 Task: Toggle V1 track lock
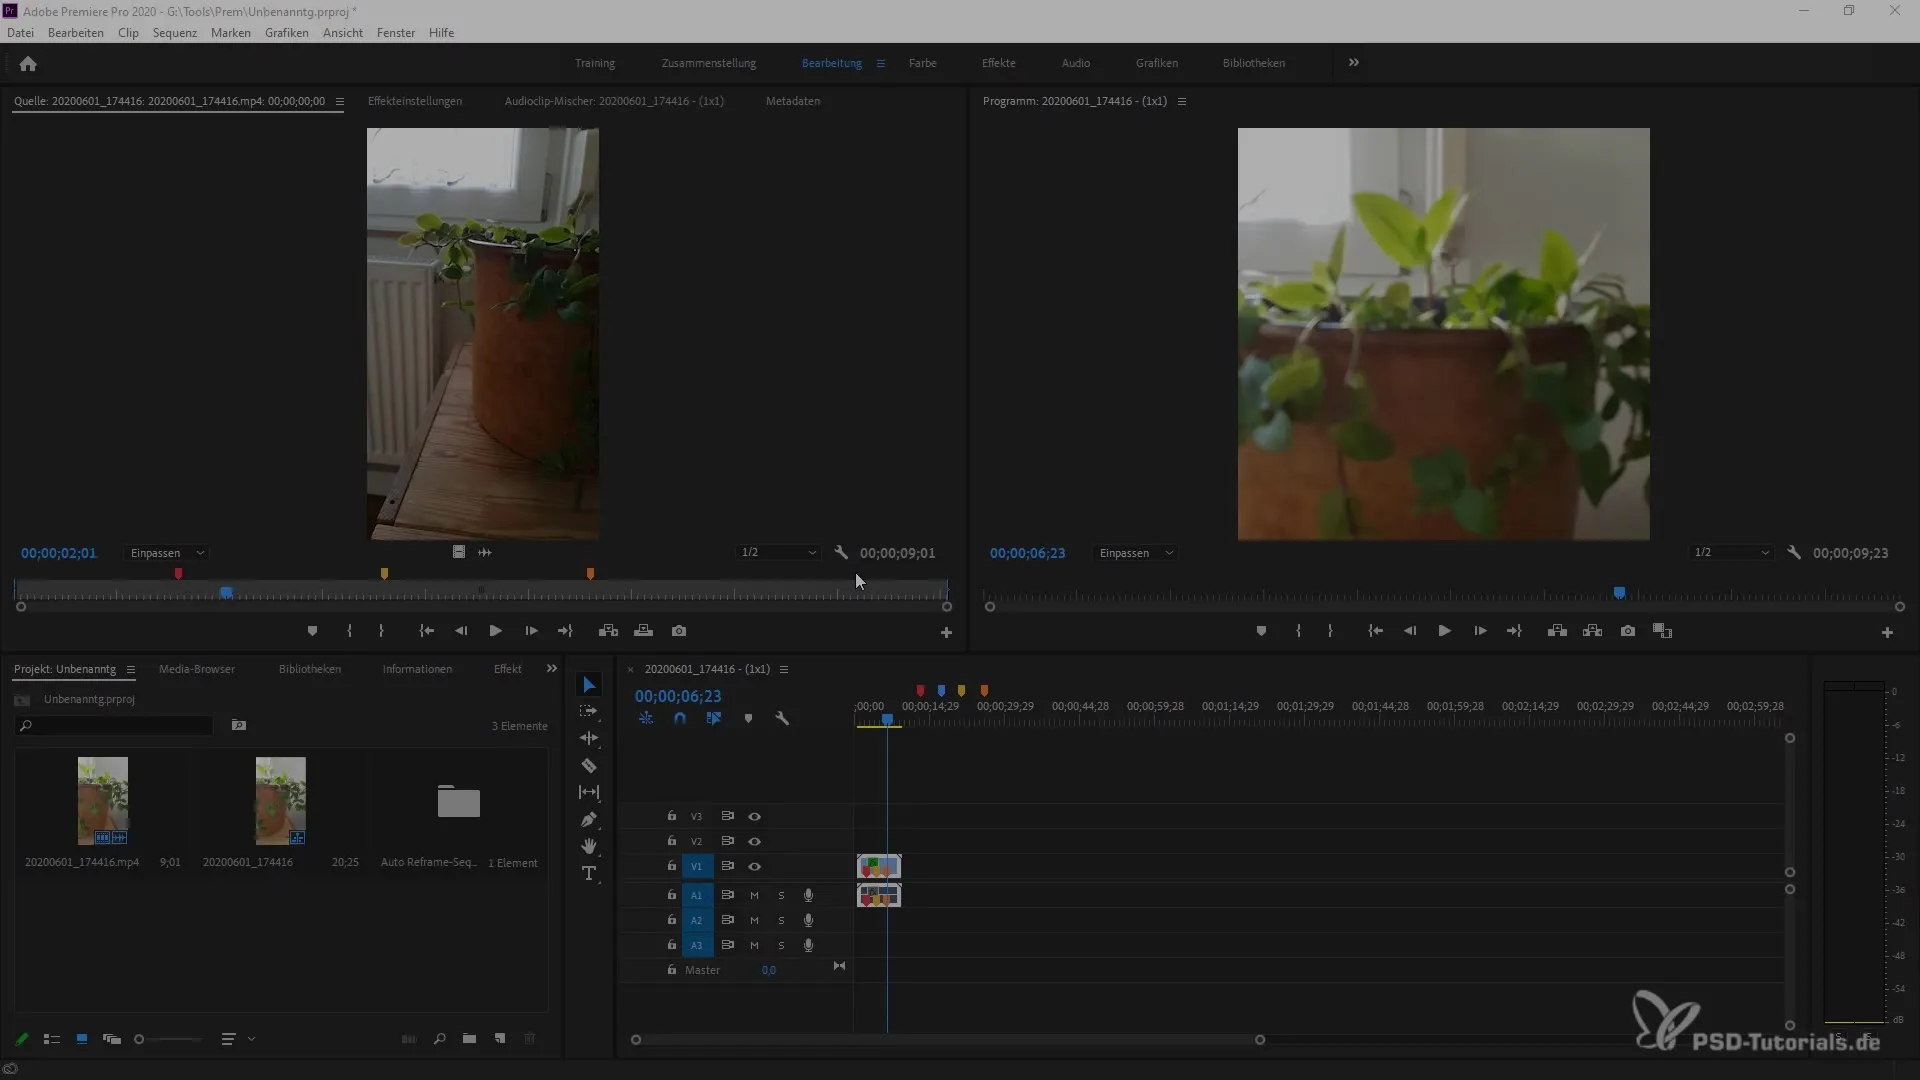672,866
